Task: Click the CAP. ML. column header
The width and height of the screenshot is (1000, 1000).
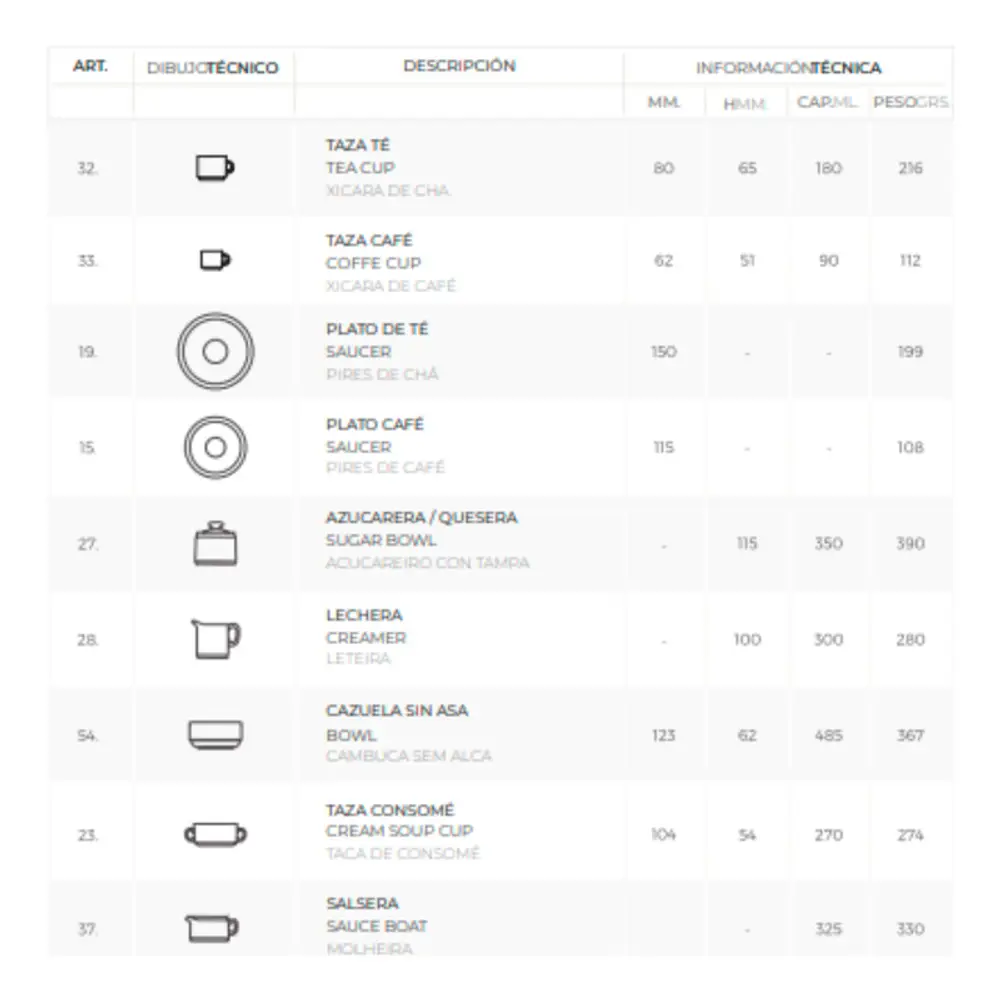Action: click(828, 103)
